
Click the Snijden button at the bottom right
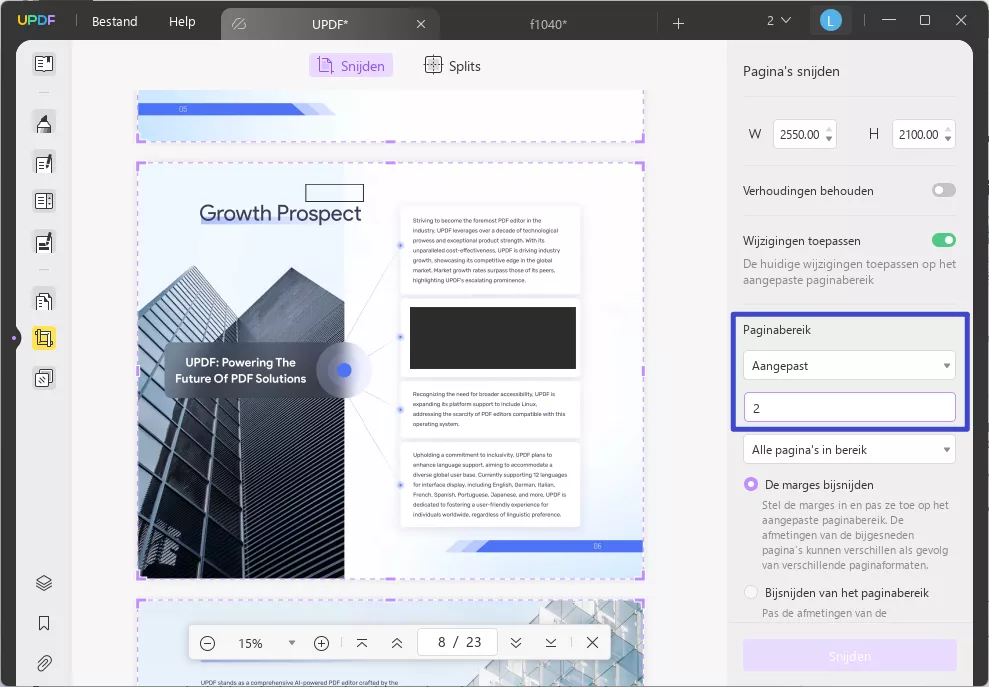point(848,656)
